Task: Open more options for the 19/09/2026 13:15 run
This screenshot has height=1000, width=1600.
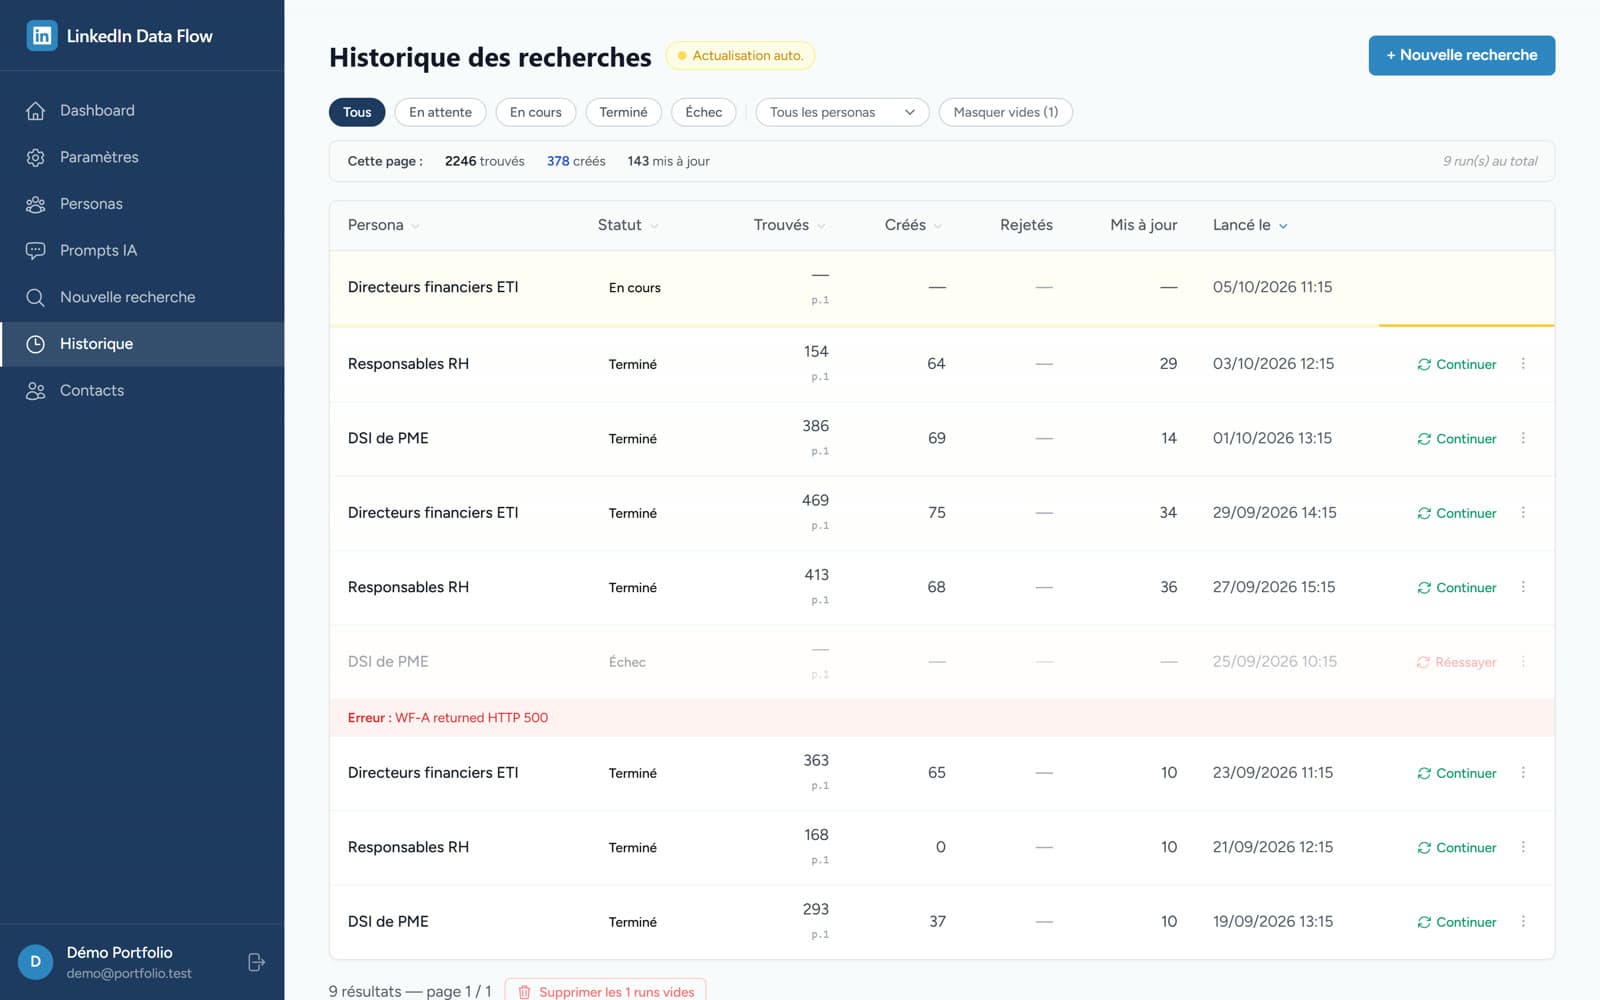Action: pos(1523,922)
